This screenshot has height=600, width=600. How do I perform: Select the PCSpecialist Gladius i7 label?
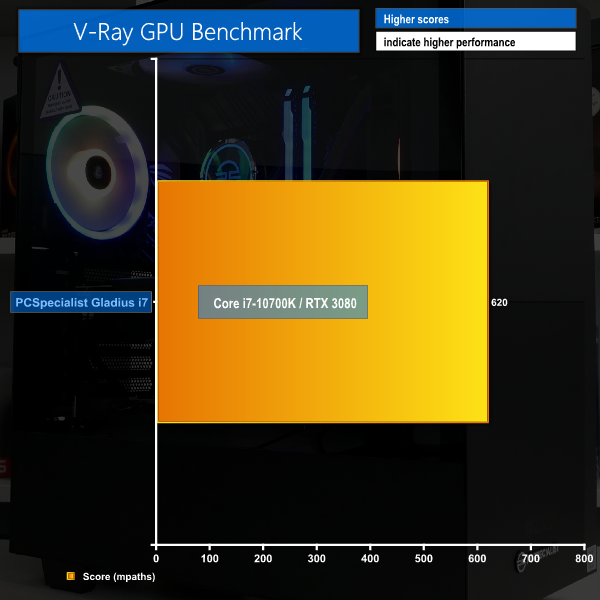pos(81,302)
